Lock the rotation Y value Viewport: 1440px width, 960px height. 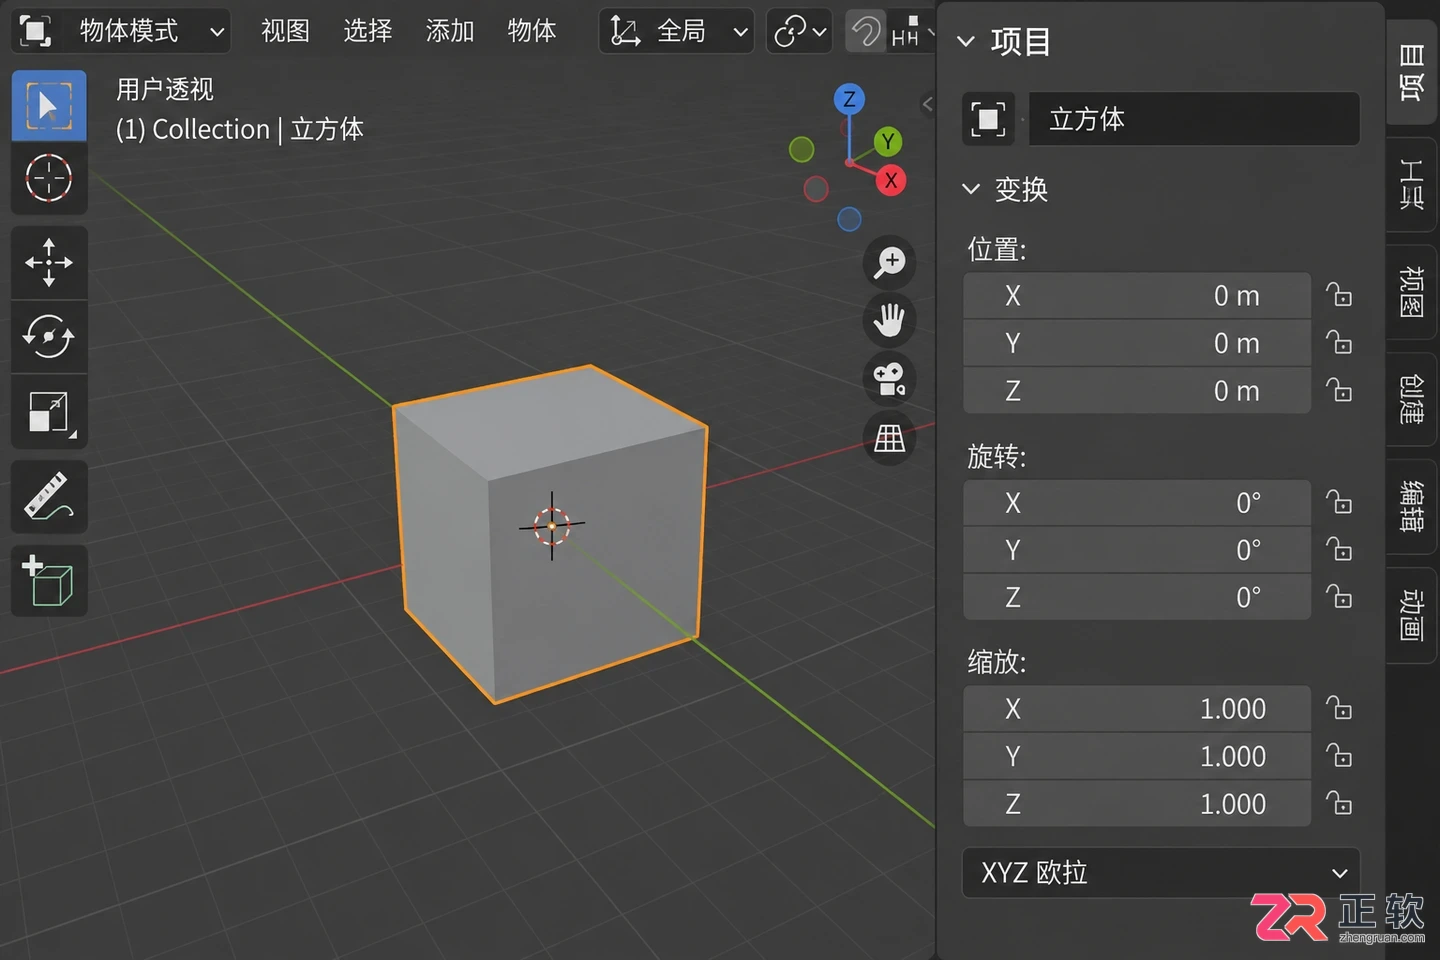[1339, 550]
